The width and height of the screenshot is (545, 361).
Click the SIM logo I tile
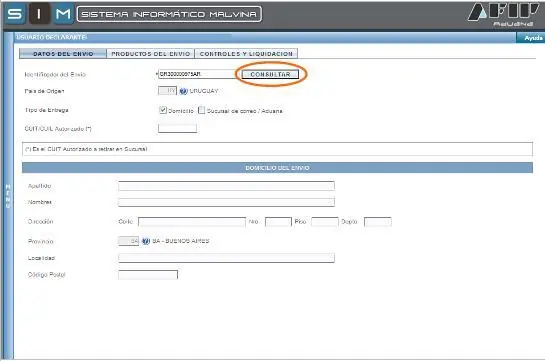(x=39, y=14)
